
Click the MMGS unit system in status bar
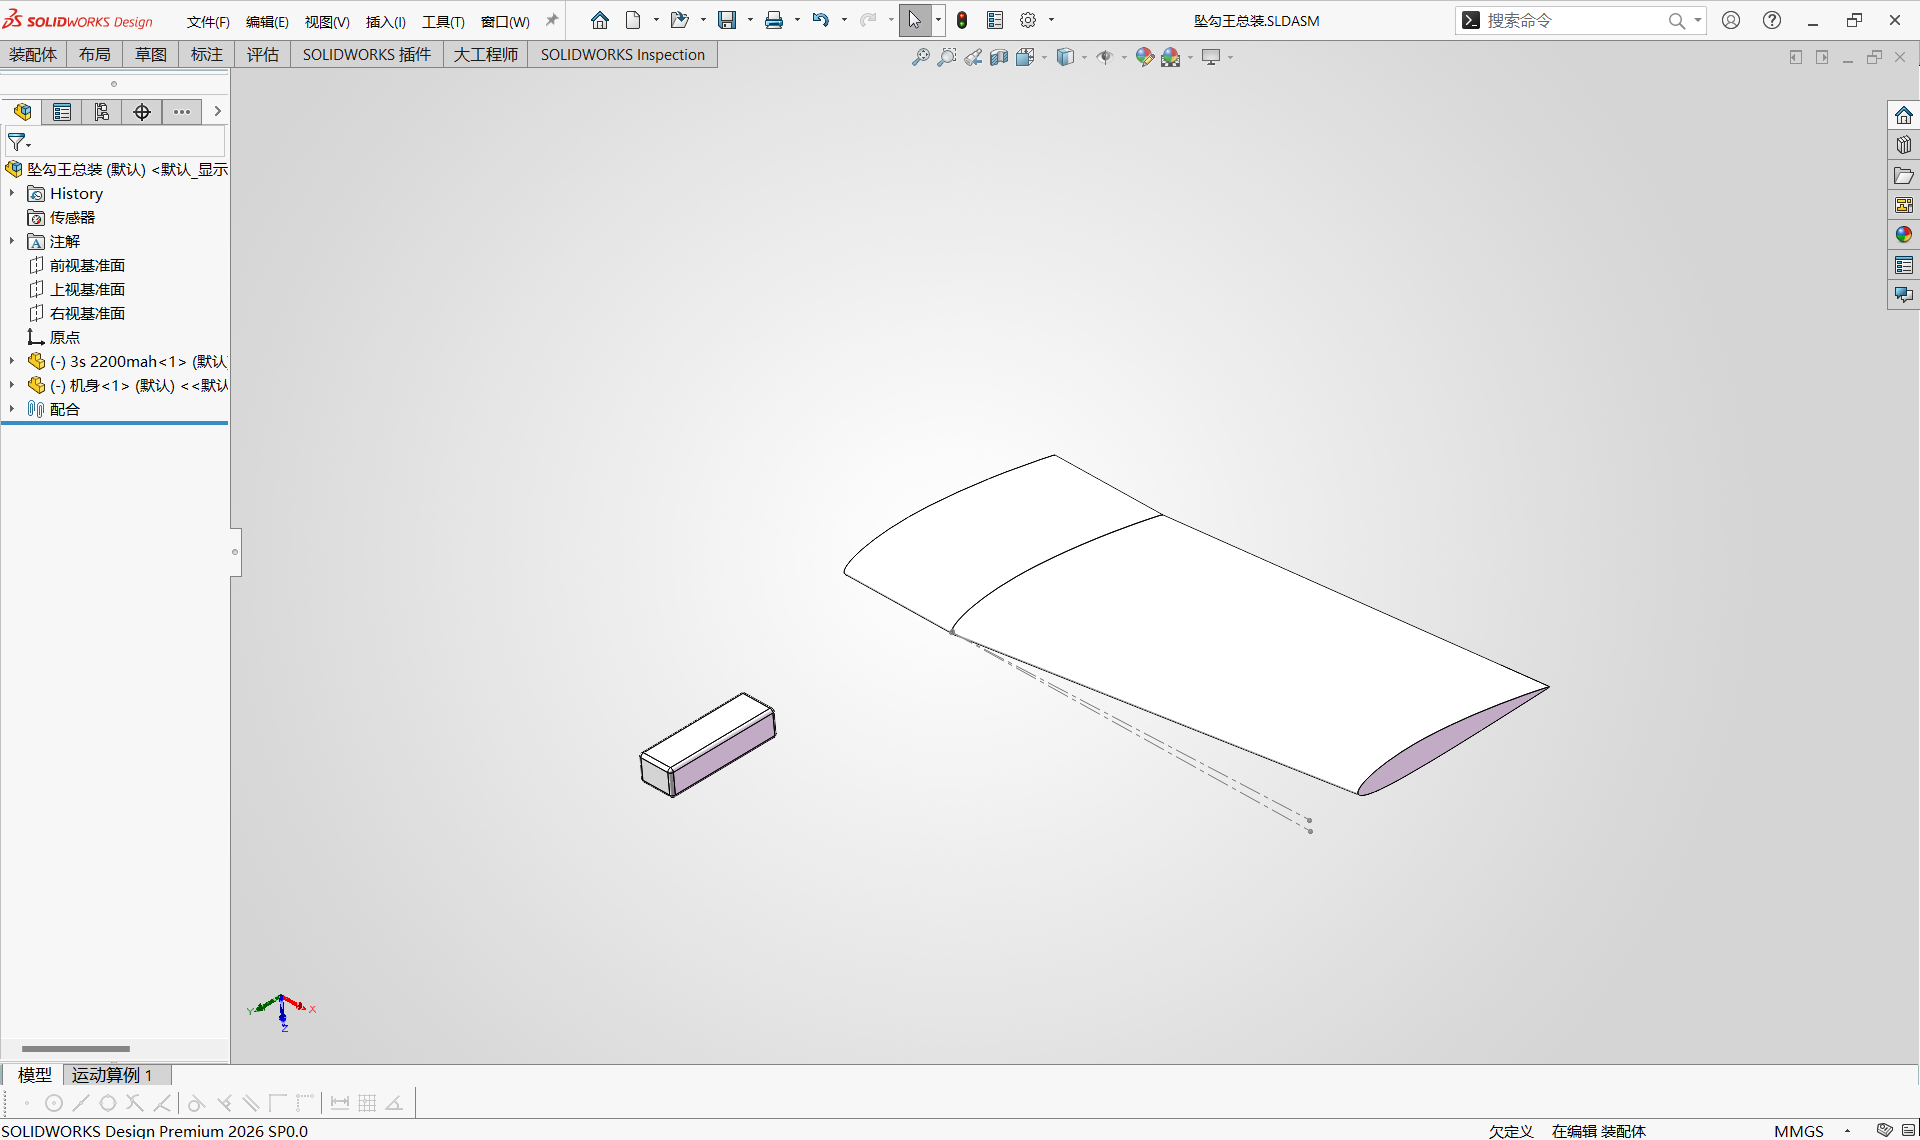coord(1799,1131)
